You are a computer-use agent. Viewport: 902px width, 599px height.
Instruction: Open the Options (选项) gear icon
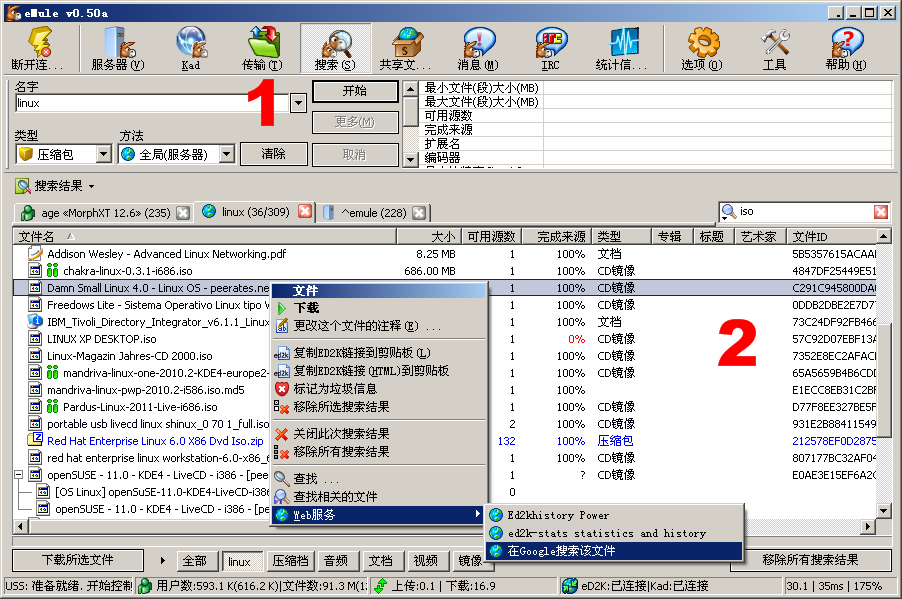(x=702, y=48)
